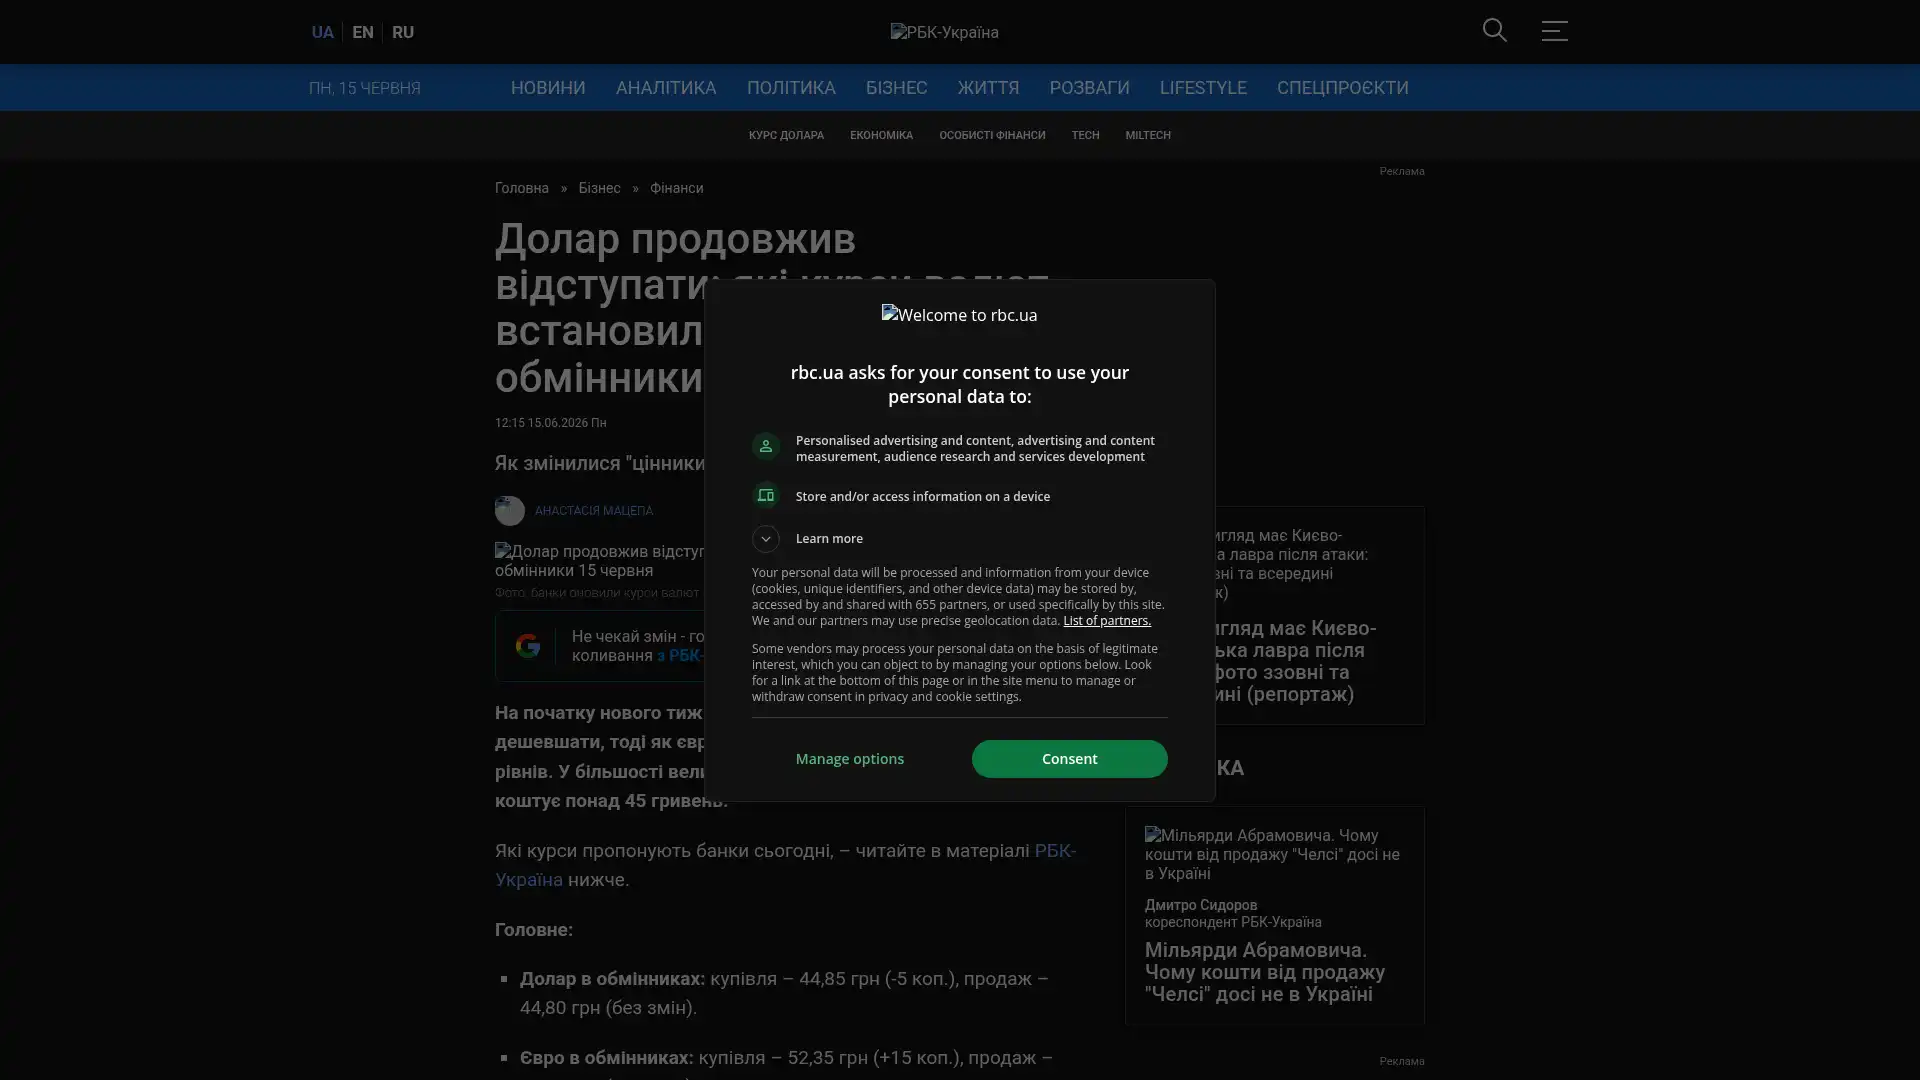This screenshot has width=1920, height=1080.
Task: Click the Фінанси breadcrumb
Action: 676,188
